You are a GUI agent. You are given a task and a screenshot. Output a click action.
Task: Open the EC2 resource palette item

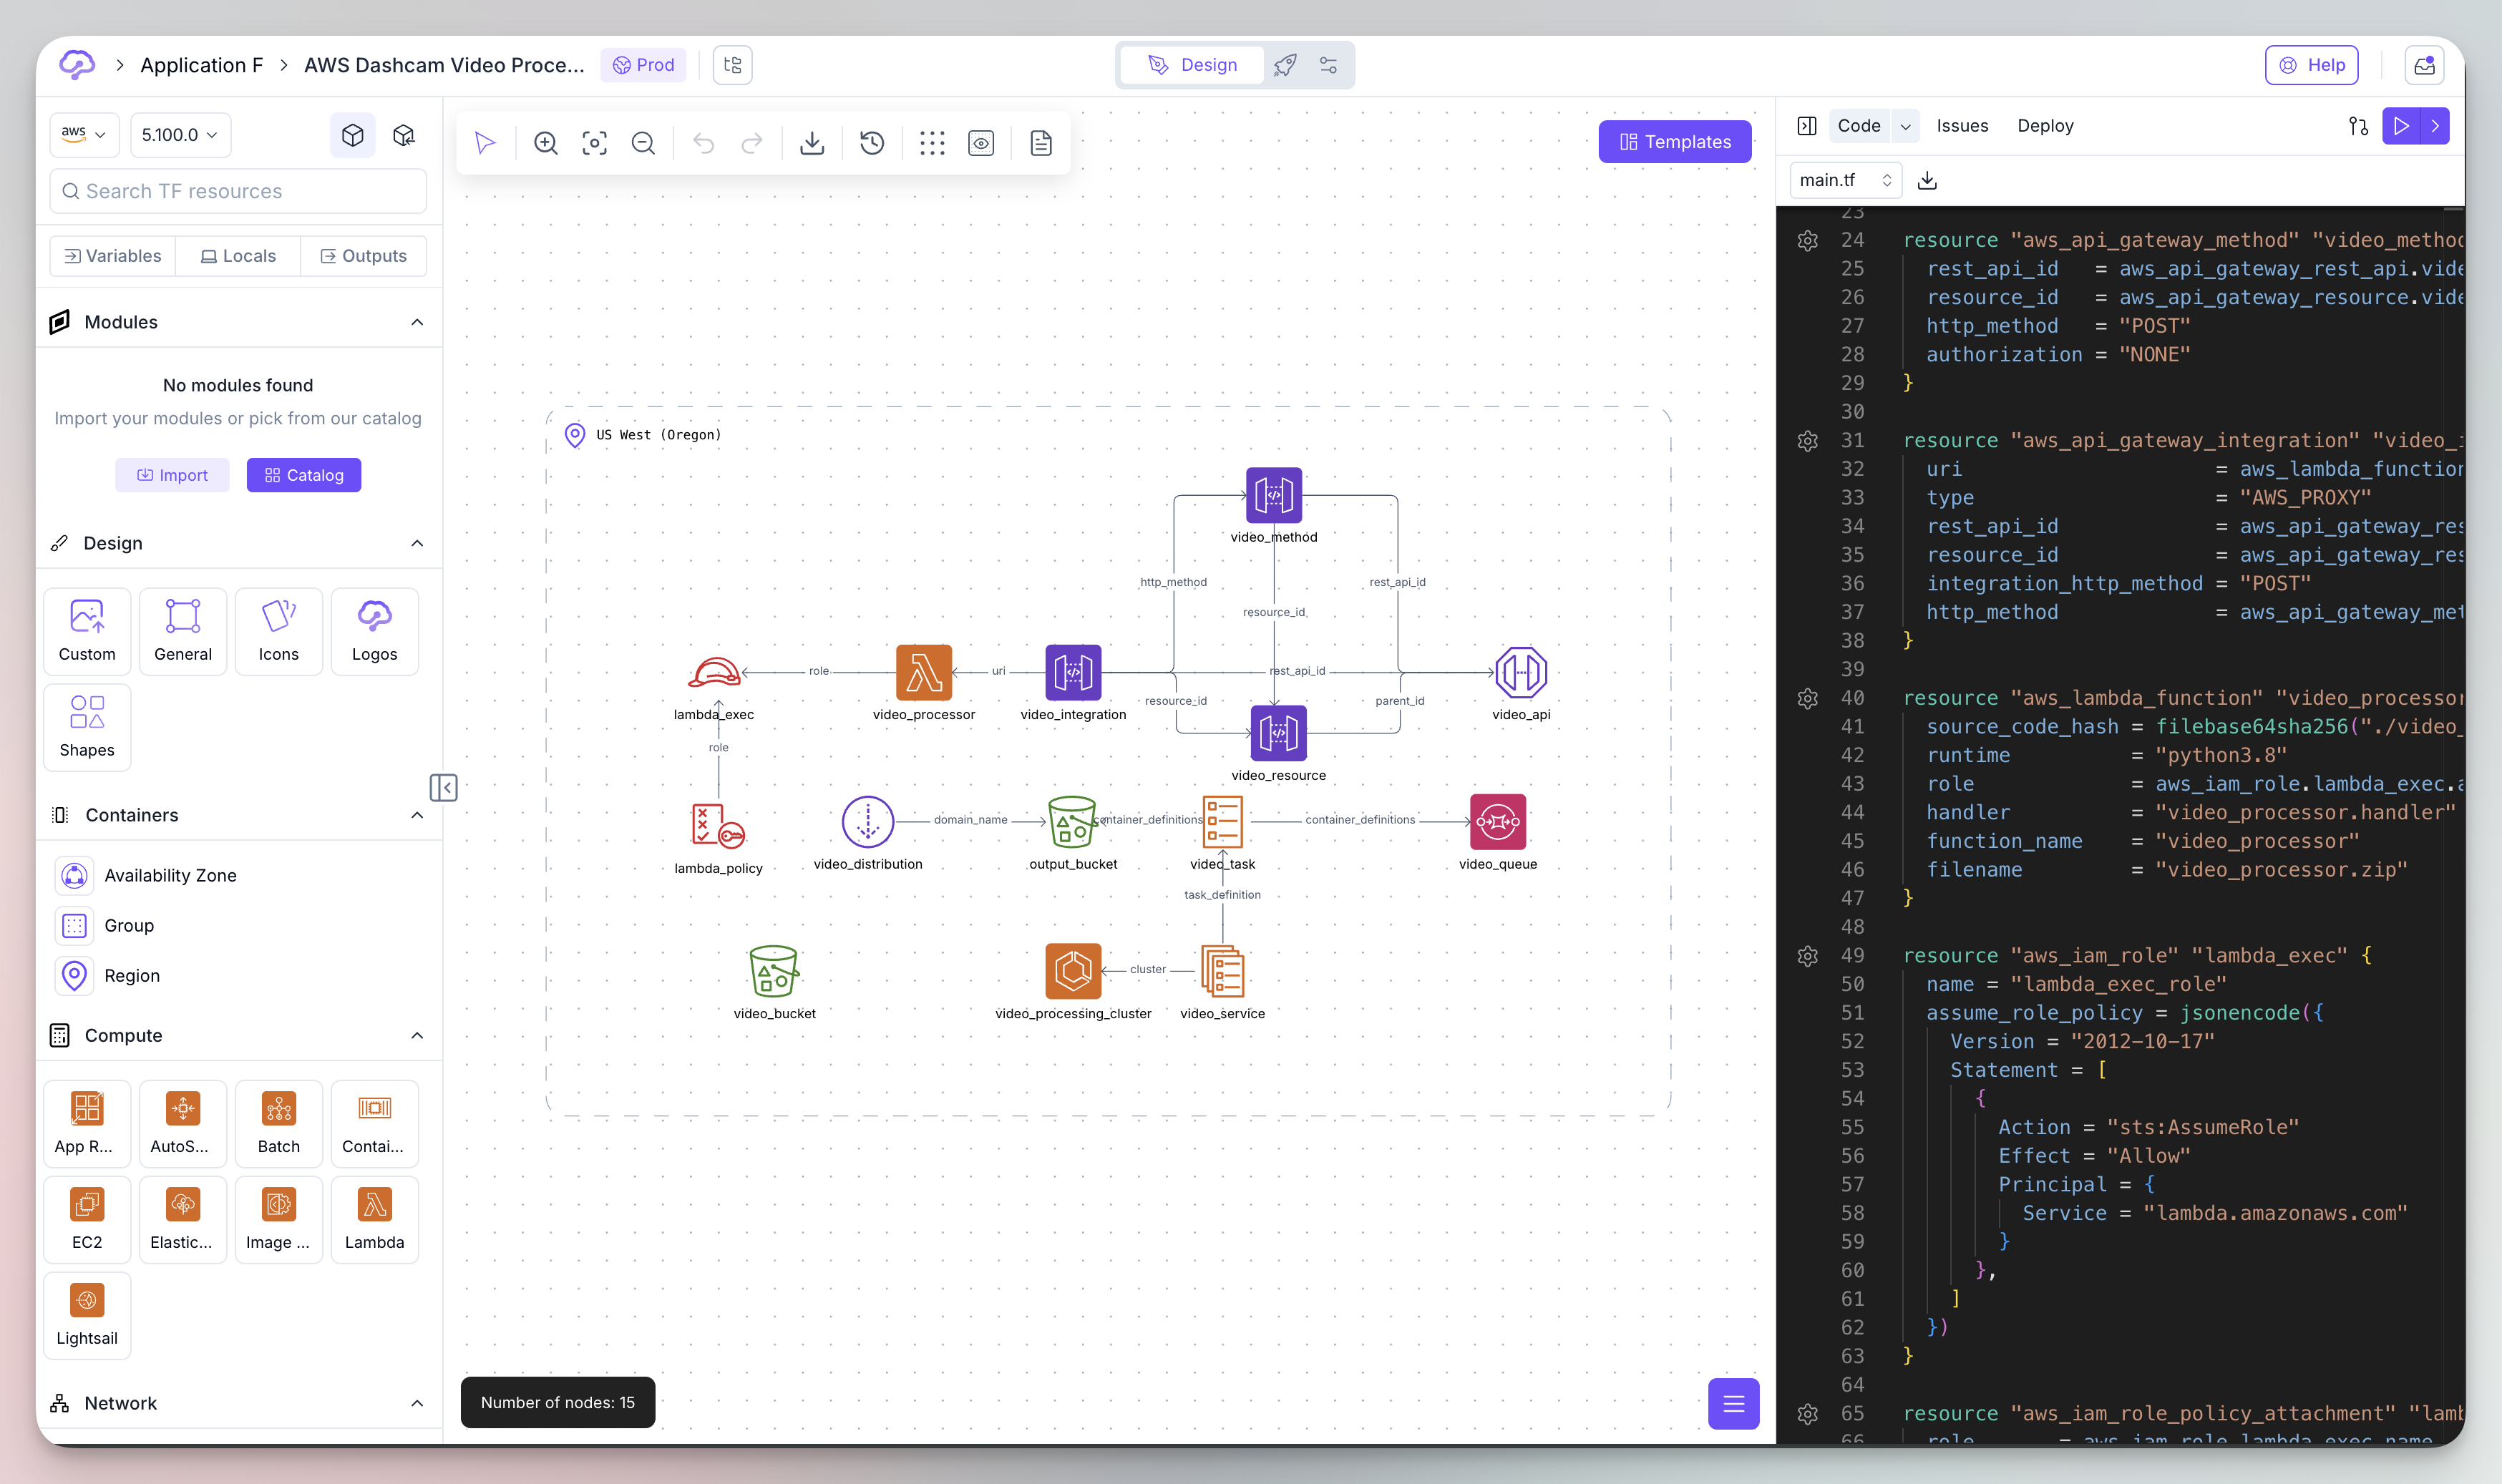[86, 1219]
